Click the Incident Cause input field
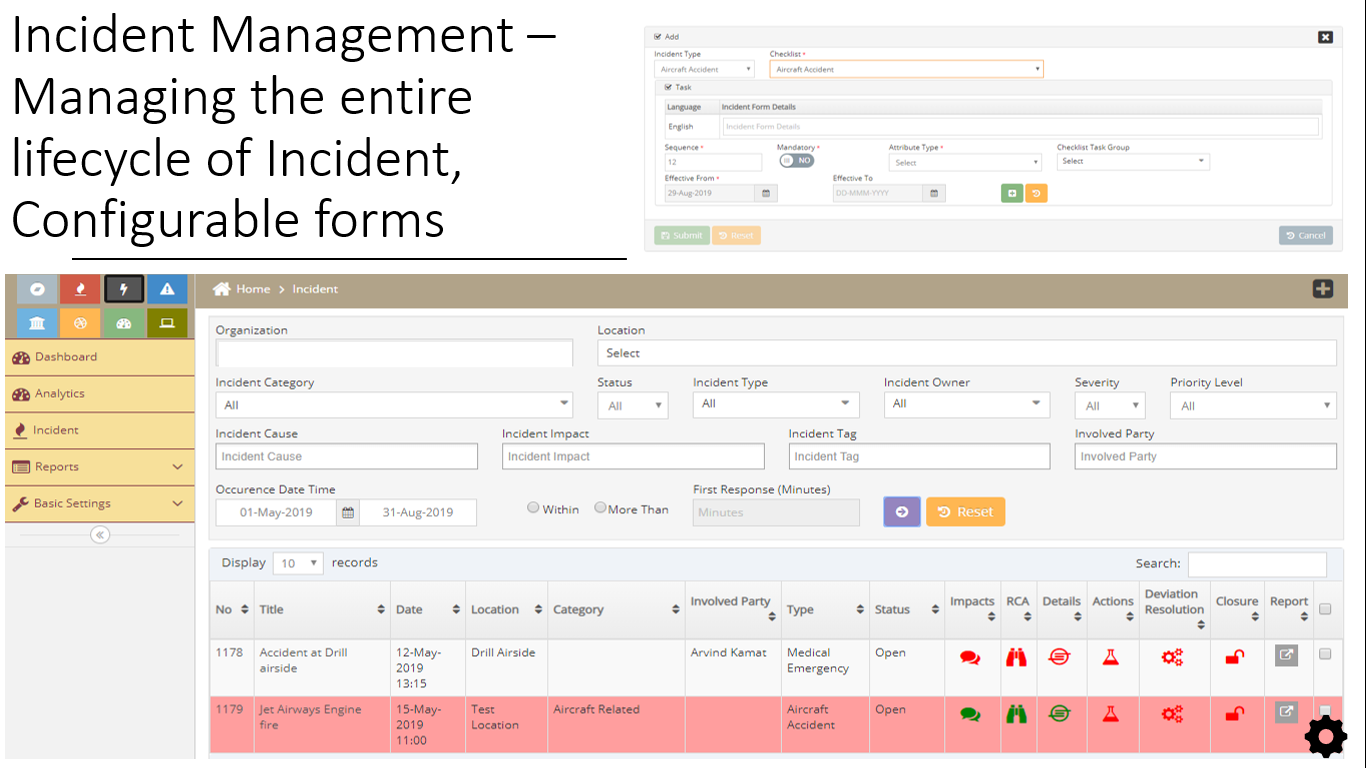Viewport: 1366px width, 768px height. pos(347,456)
